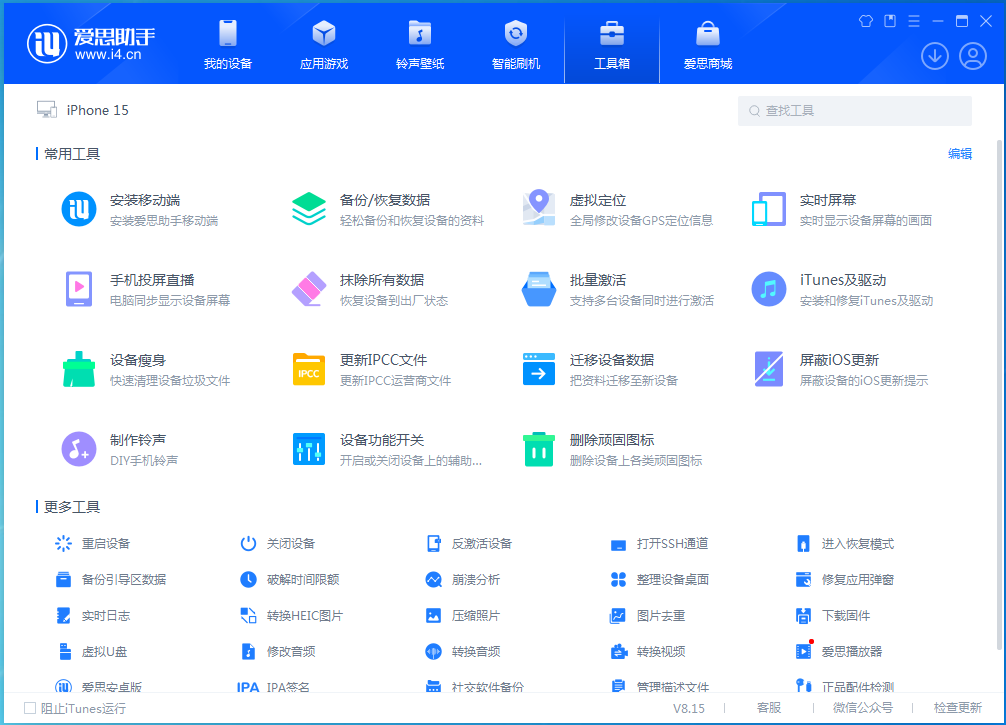This screenshot has width=1006, height=725.
Task: Open the 下载固件 tool
Action: click(833, 616)
